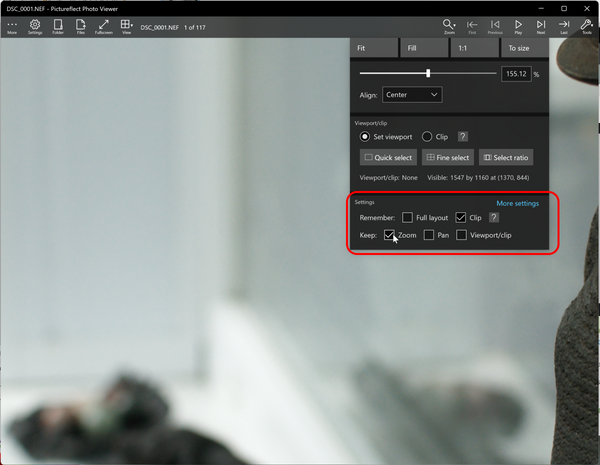Screen dimensions: 600x465
Task: Open the View dropdown in toolbar
Action: [x=127, y=26]
